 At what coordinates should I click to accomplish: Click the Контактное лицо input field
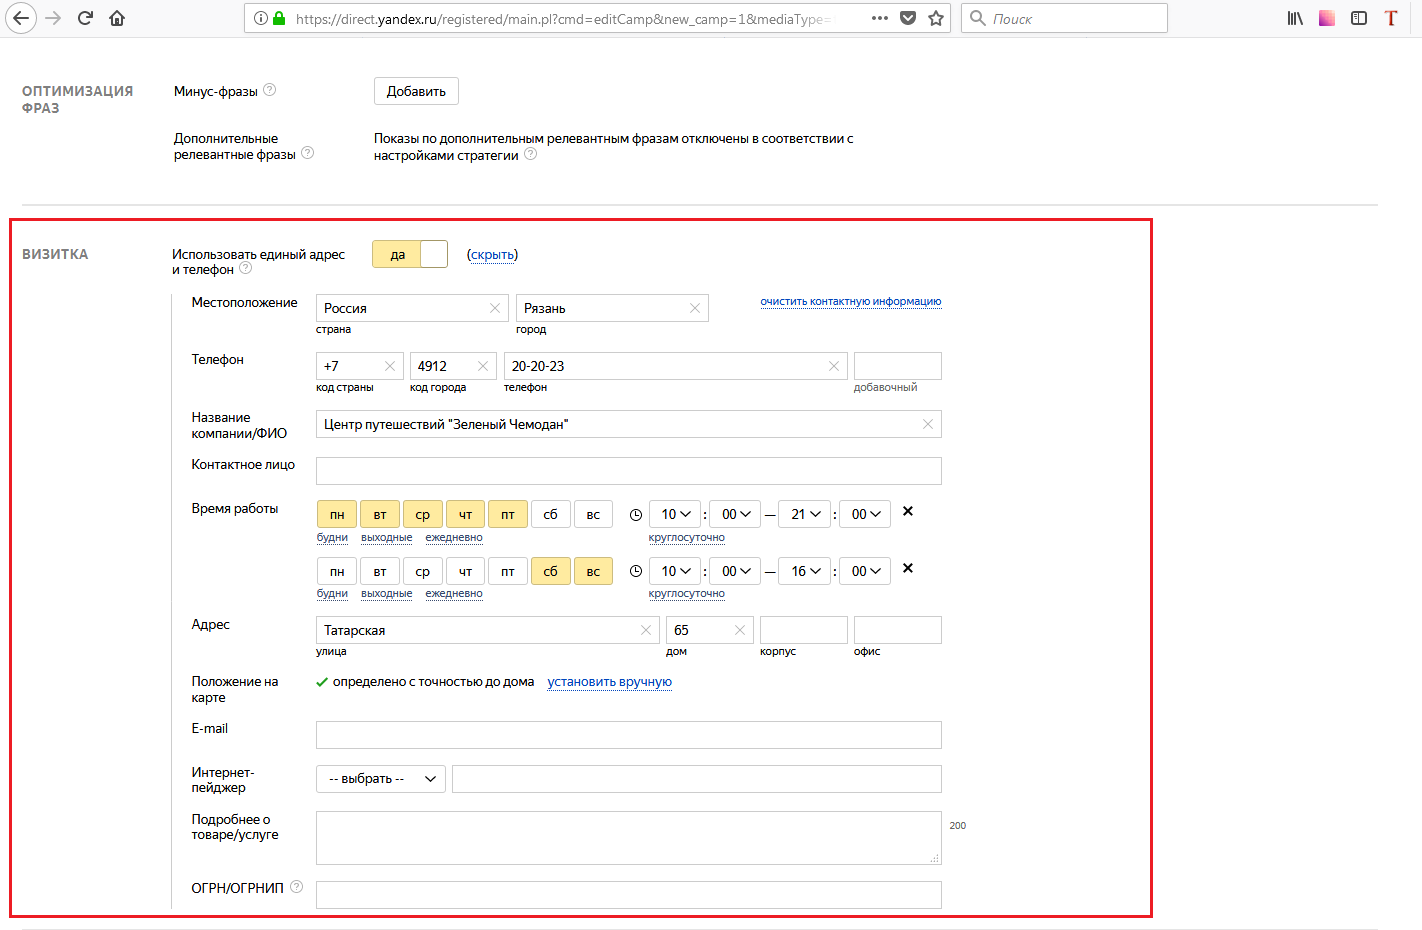click(x=629, y=471)
